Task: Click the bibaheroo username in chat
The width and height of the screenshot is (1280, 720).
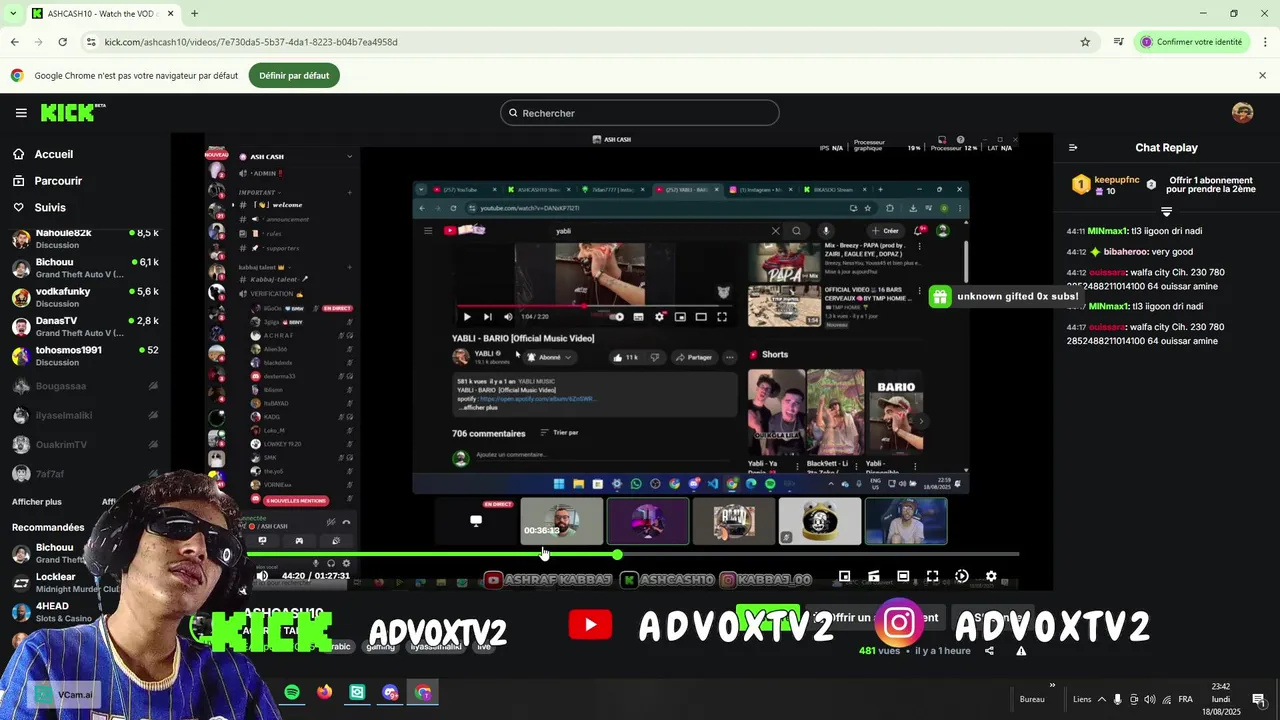Action: point(1125,252)
